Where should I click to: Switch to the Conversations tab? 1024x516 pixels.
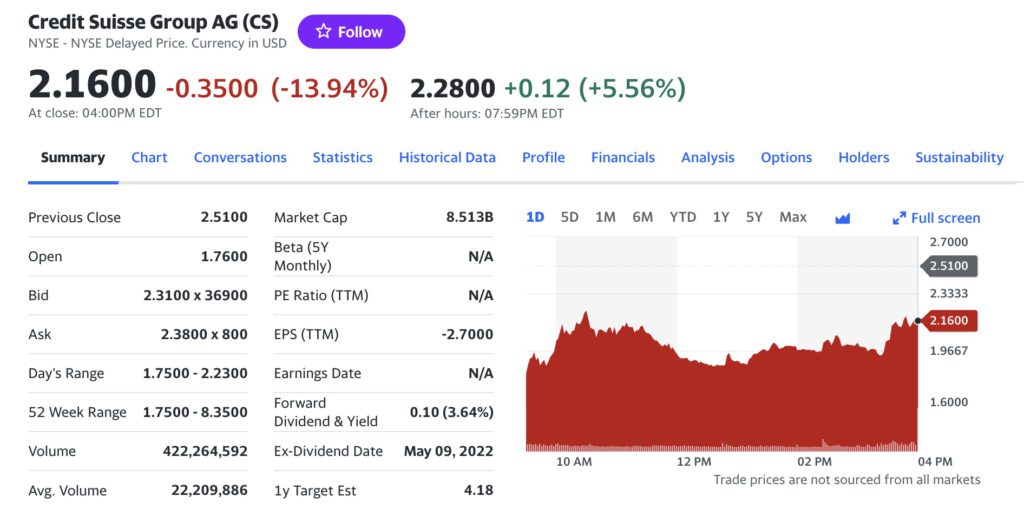click(x=240, y=158)
